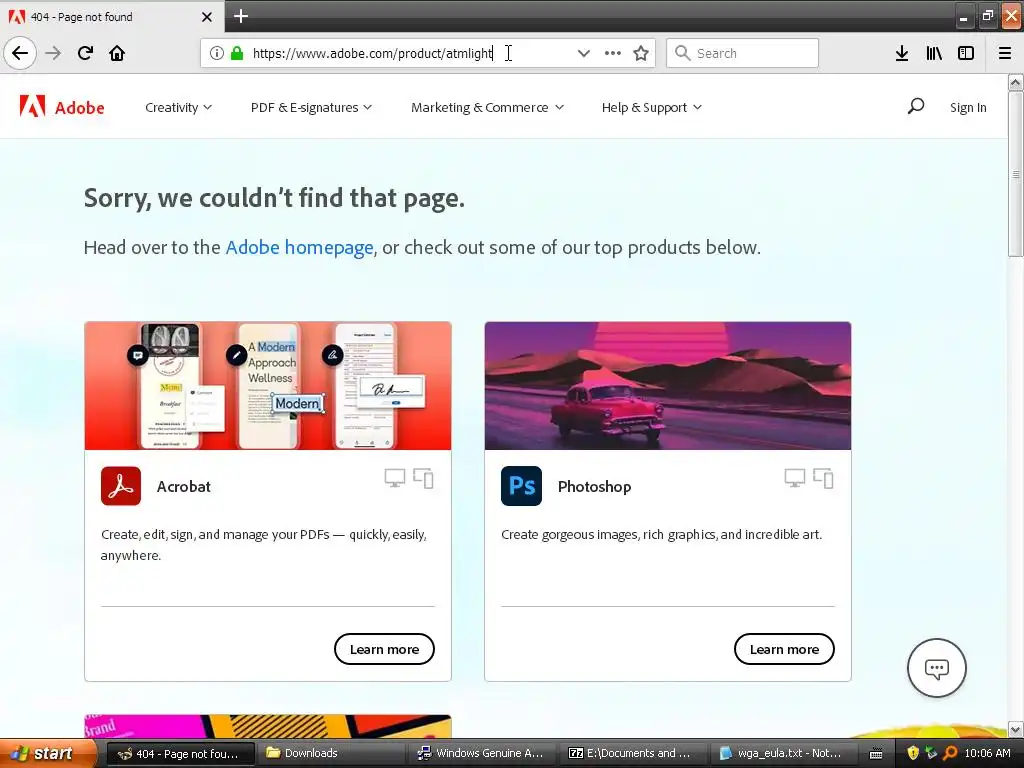Click the Photoshop product title

click(x=594, y=487)
